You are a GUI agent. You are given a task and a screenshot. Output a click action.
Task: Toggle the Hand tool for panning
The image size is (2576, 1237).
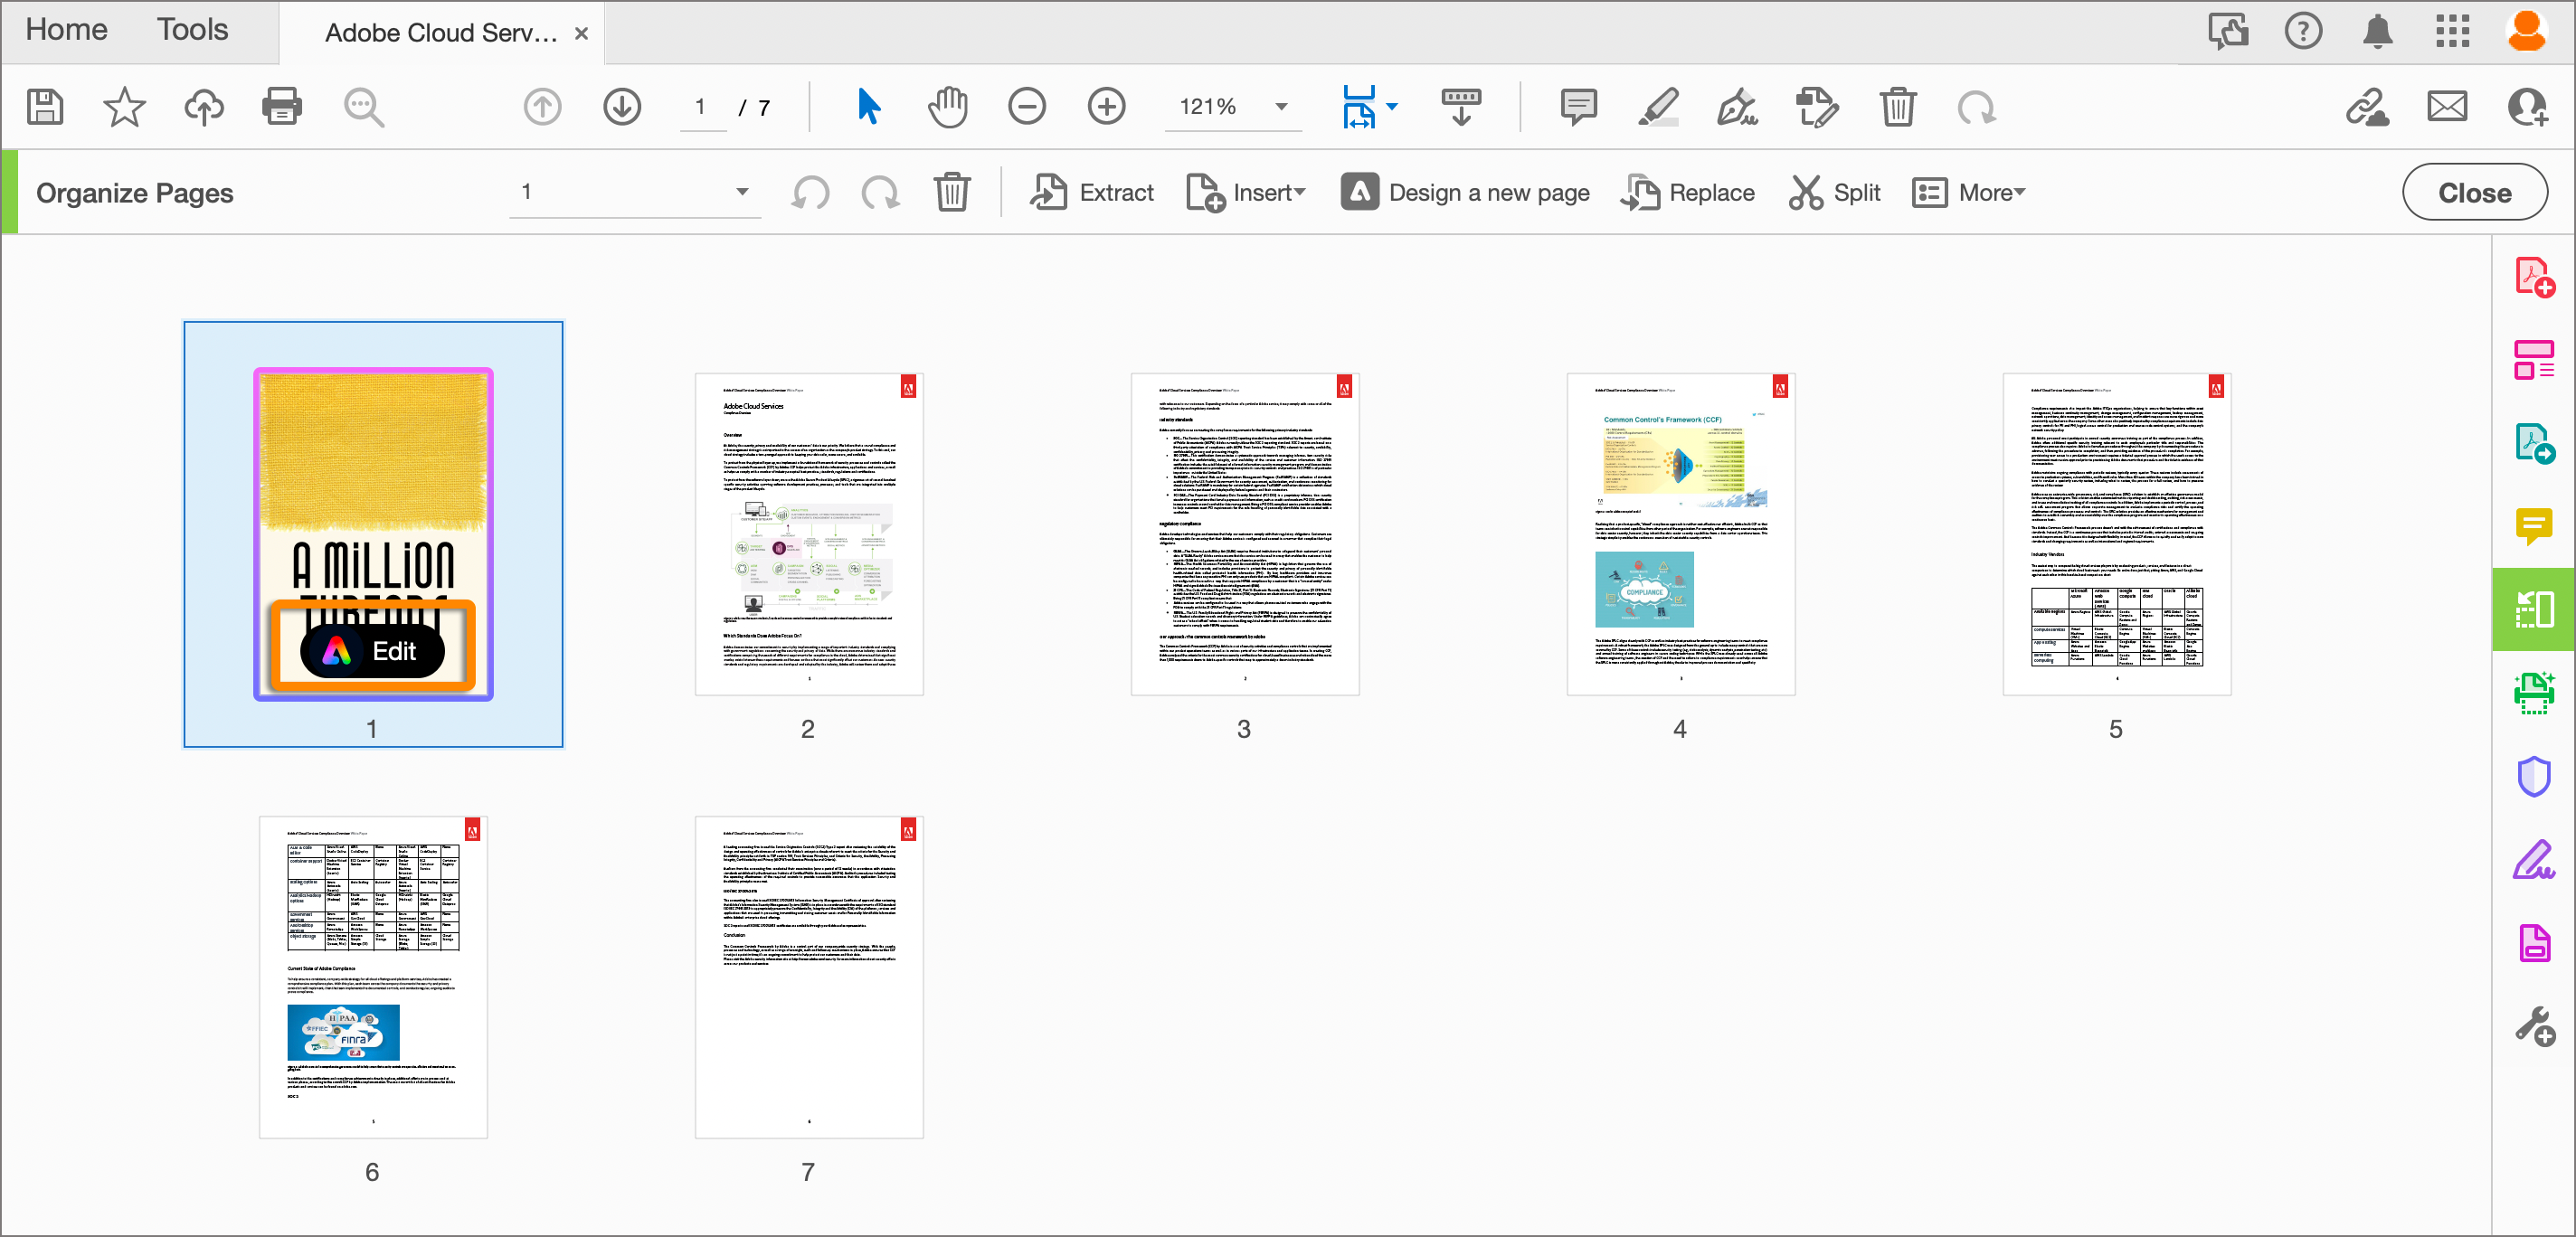click(948, 109)
